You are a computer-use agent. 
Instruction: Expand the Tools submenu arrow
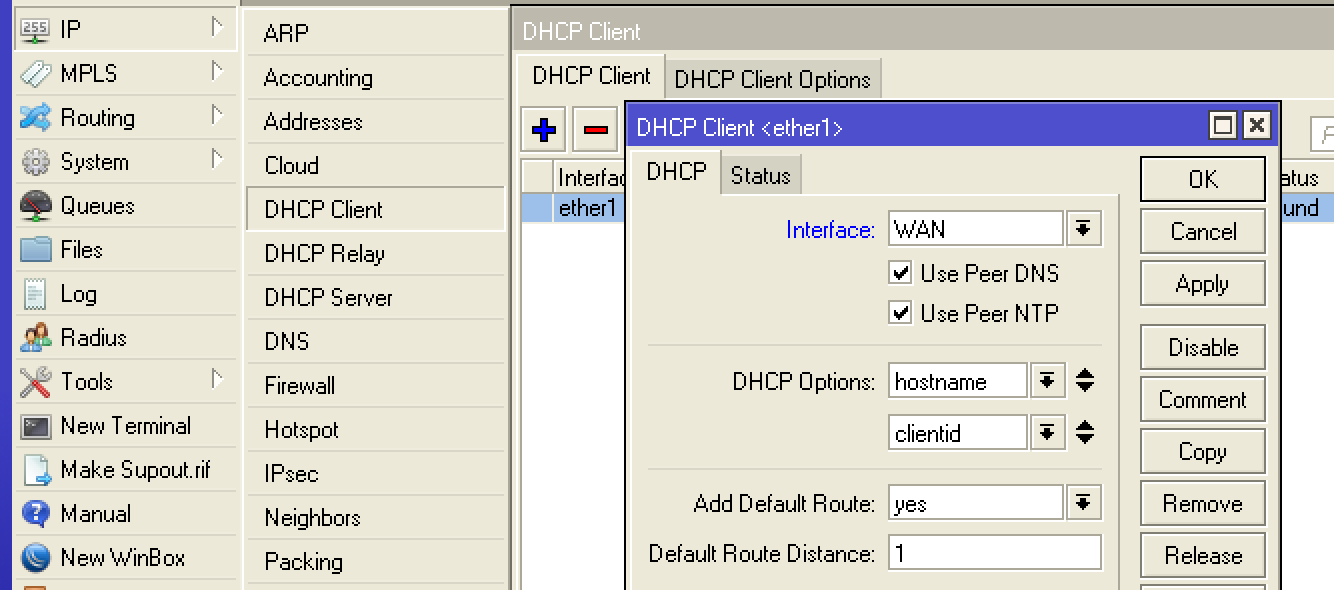coord(217,380)
